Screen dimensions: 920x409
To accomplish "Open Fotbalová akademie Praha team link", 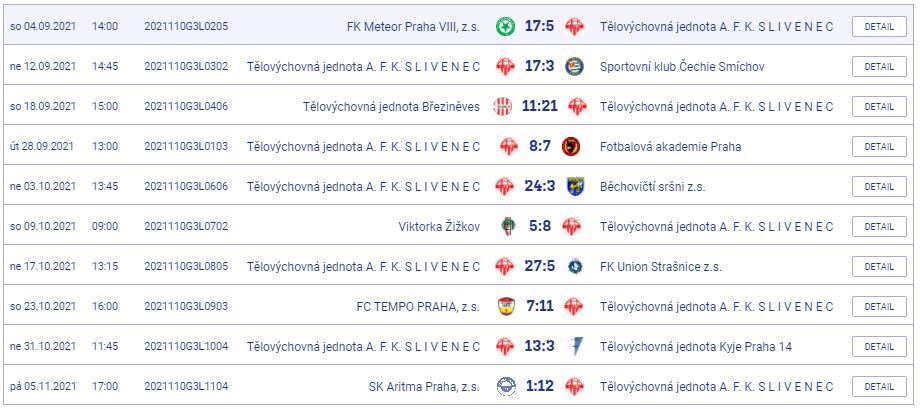I will coord(670,146).
